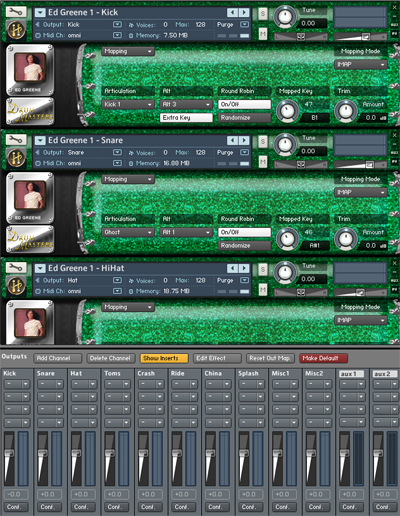Toggle Snare Round Robin On/Off
Viewport: 400px width, 516px height.
click(x=244, y=232)
